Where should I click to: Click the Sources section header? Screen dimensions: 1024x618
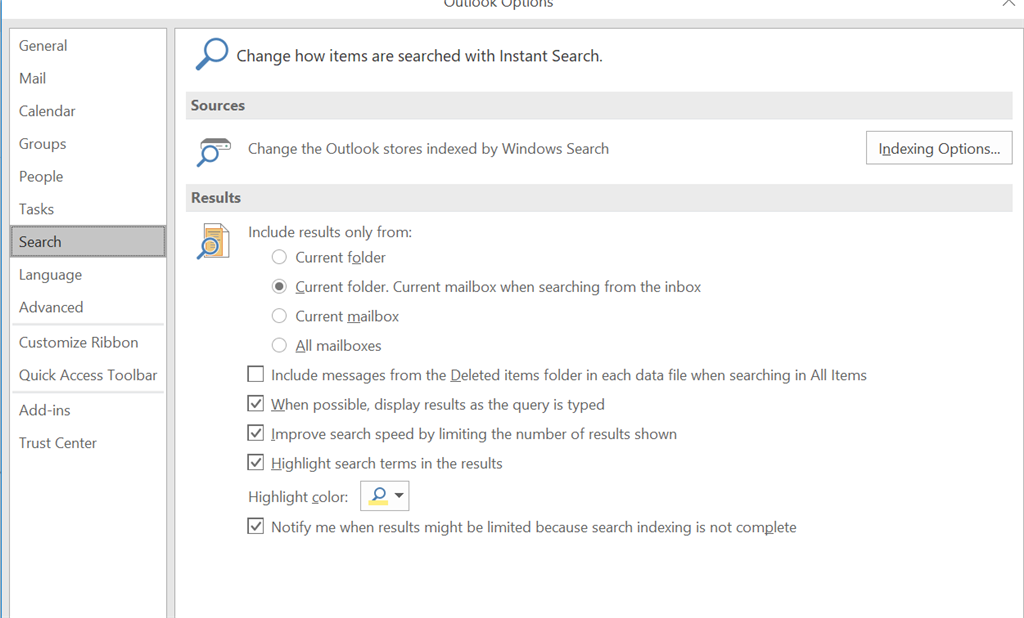(599, 105)
